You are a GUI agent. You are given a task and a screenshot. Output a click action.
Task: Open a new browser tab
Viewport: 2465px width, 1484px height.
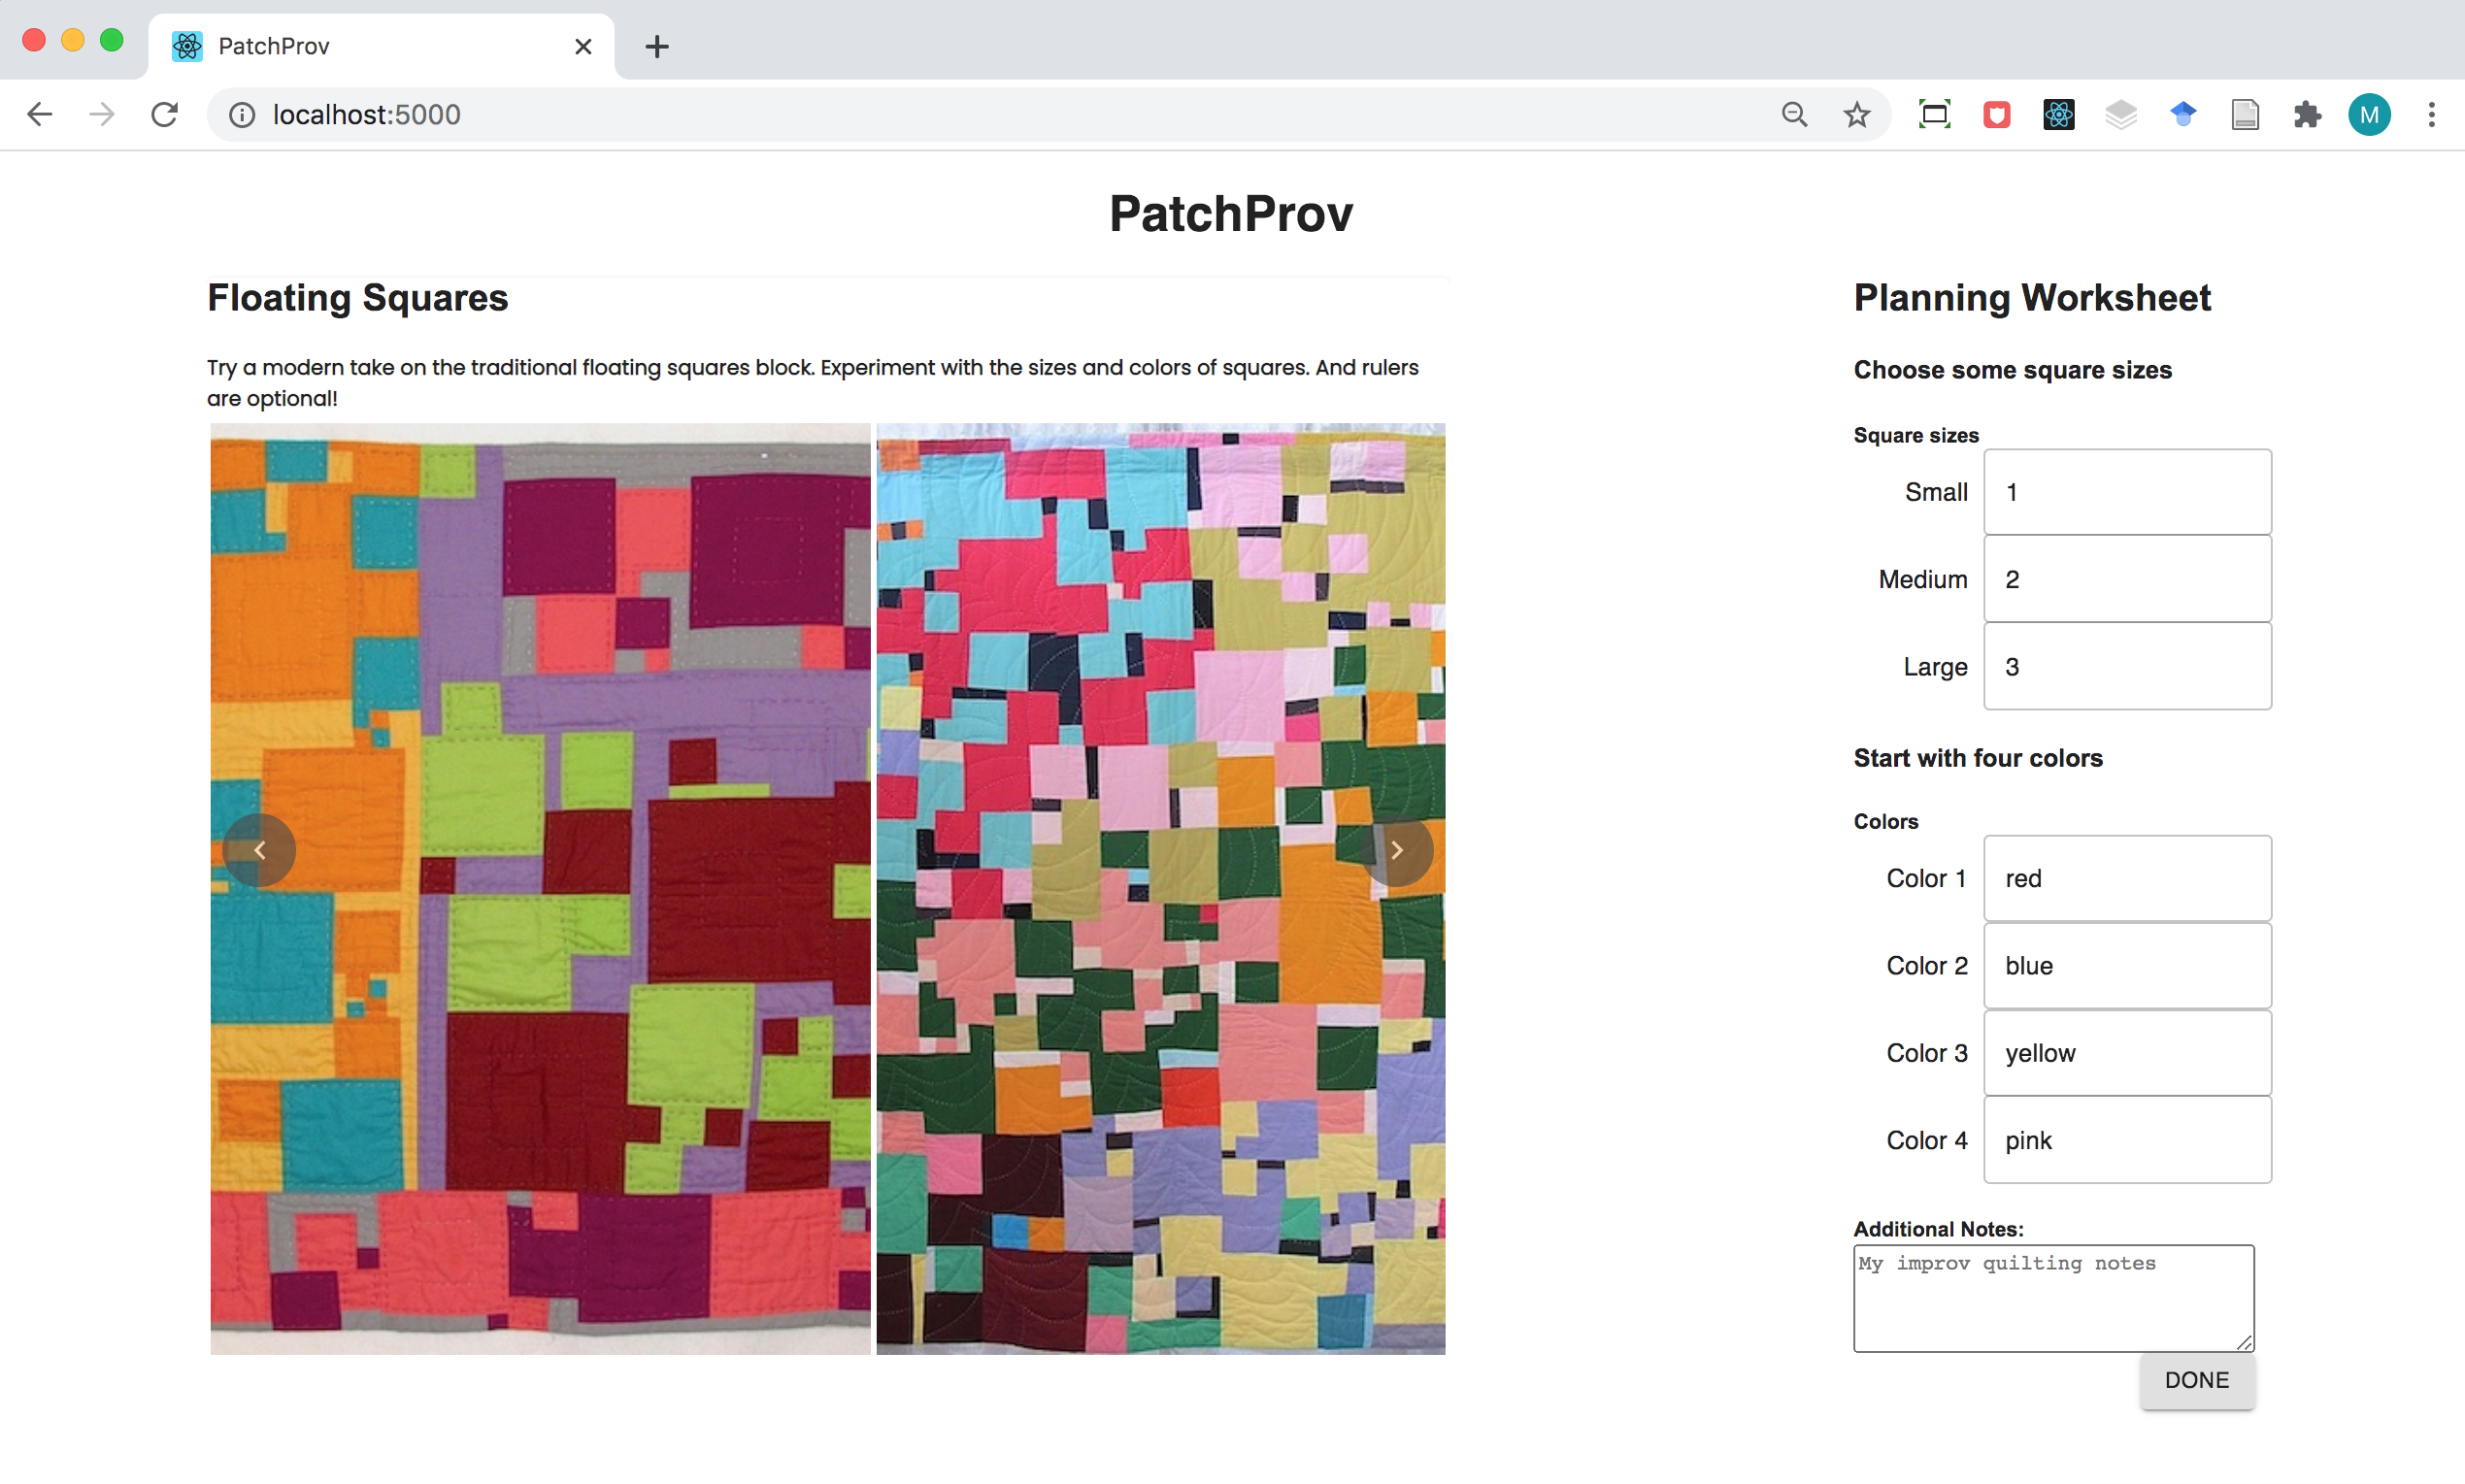click(x=657, y=46)
